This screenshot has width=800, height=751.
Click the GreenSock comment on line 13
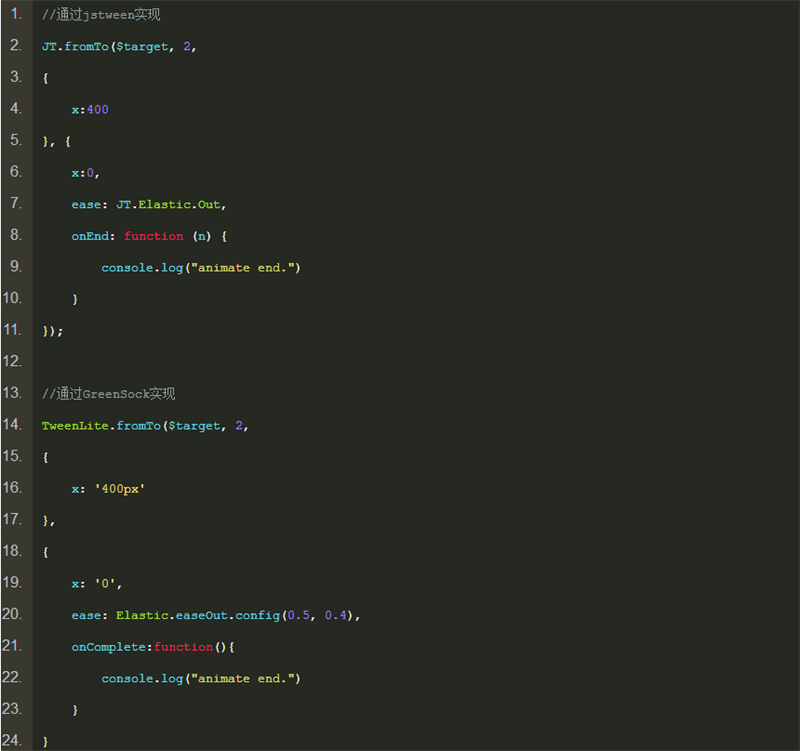[x=109, y=394]
